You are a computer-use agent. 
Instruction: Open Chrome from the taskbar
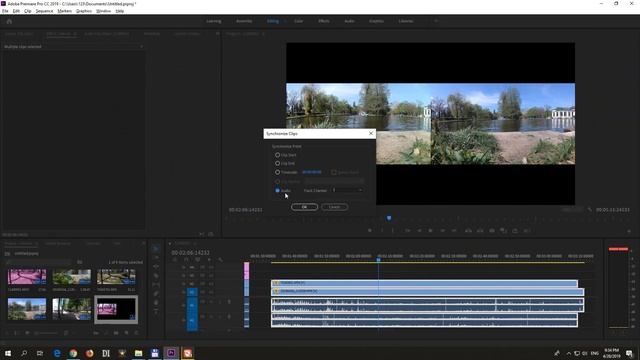tap(73, 353)
